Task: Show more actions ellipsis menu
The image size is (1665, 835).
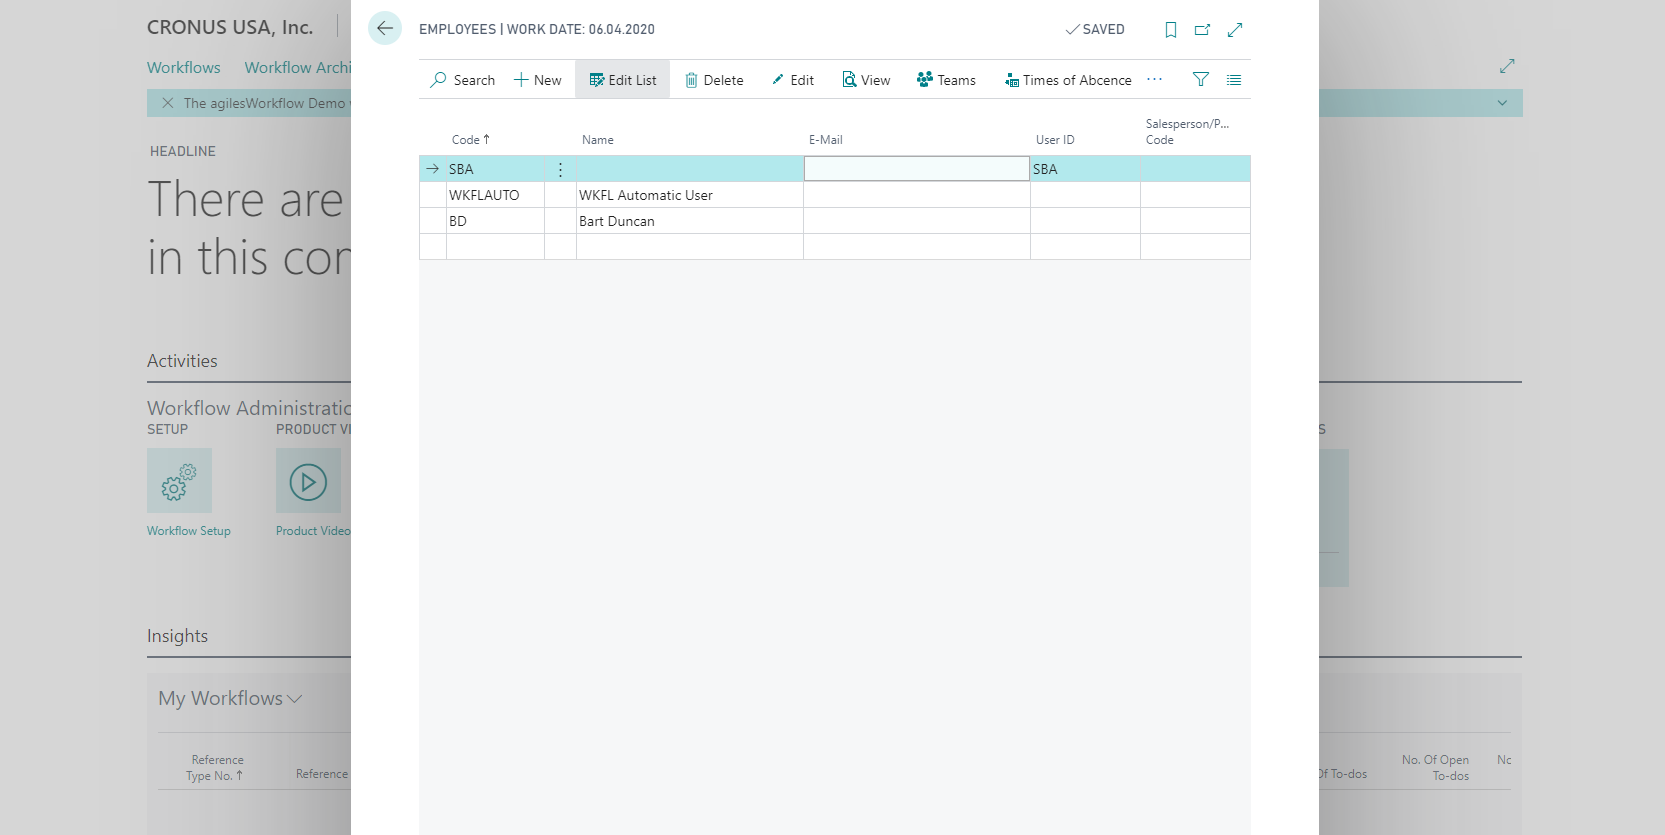Action: point(1155,79)
